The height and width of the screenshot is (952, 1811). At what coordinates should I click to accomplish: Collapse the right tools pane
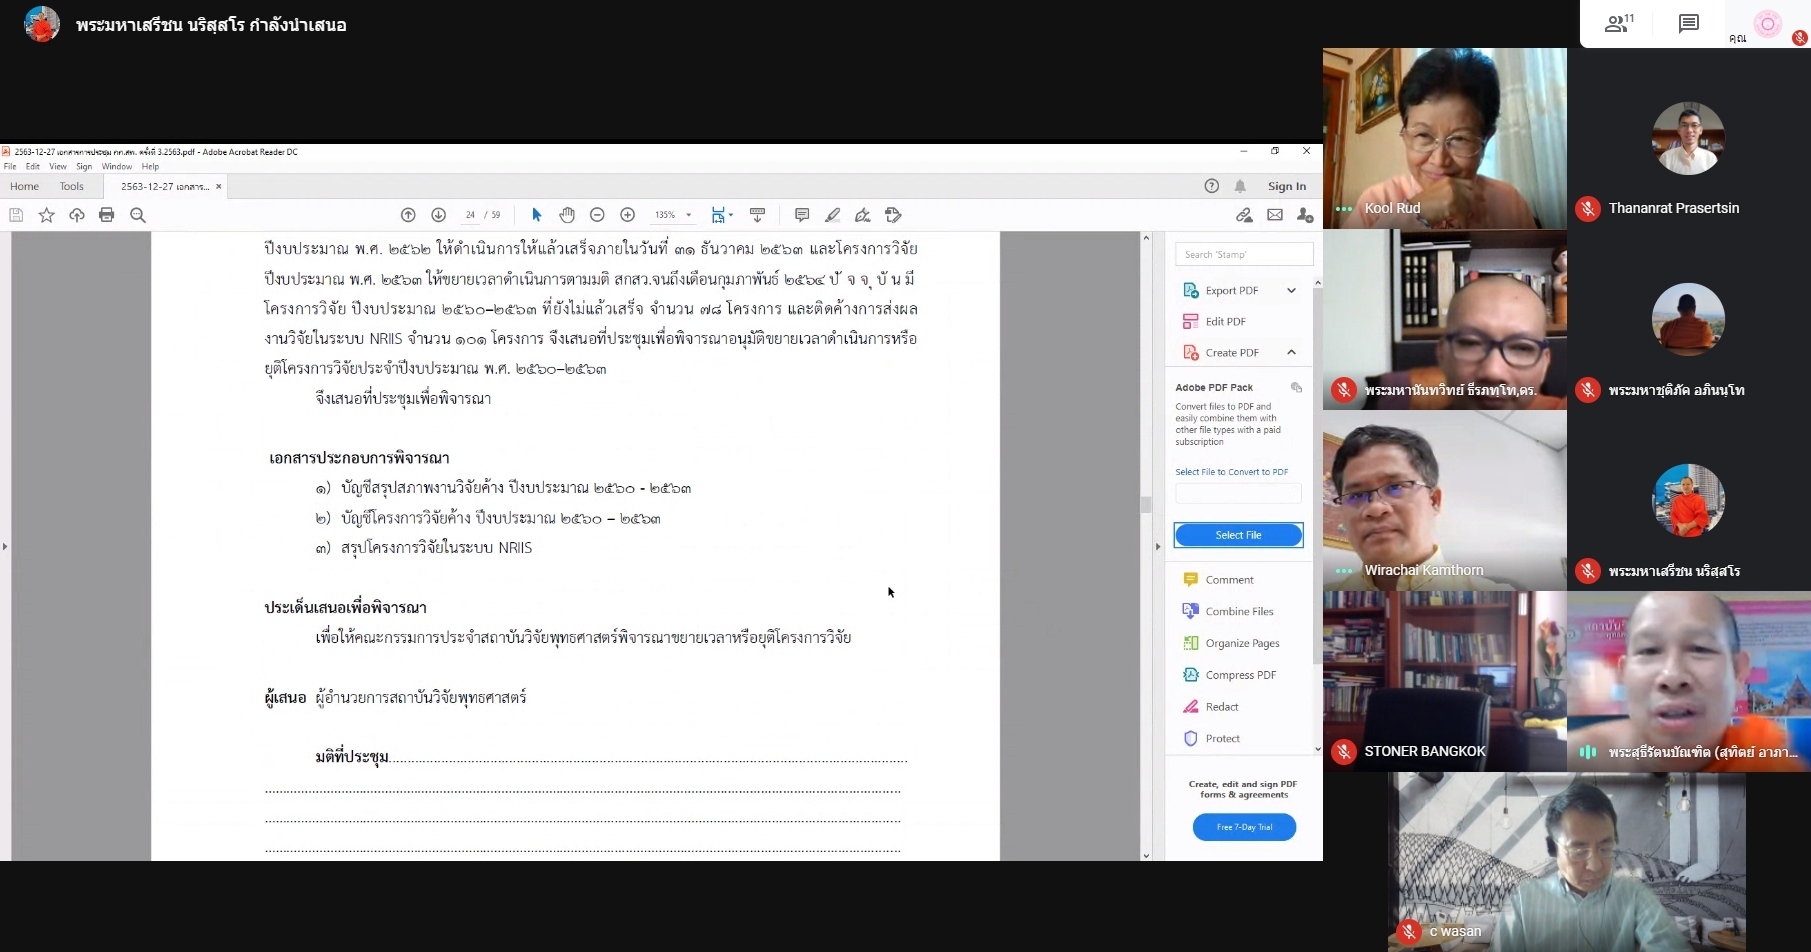(1158, 546)
